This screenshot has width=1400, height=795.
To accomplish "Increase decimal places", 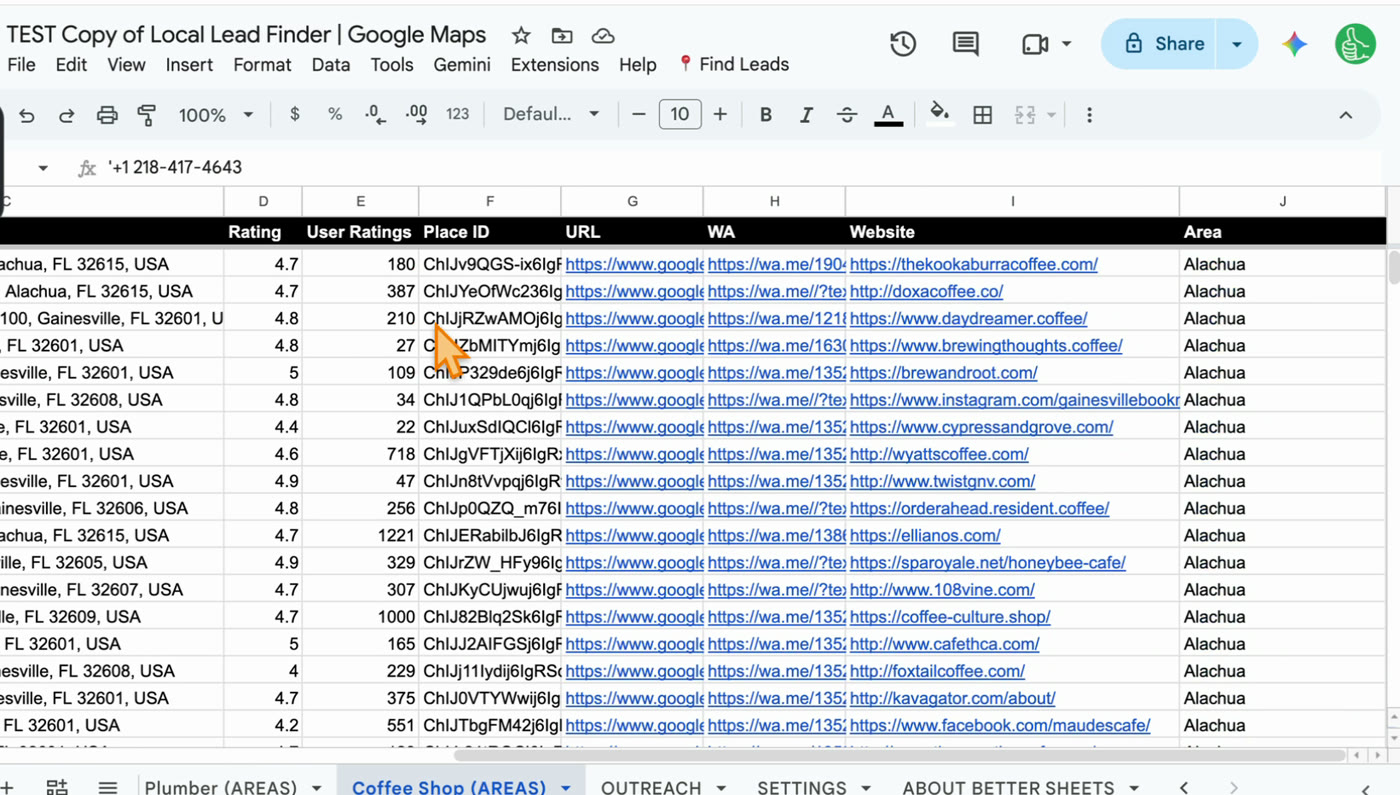I will [x=416, y=114].
